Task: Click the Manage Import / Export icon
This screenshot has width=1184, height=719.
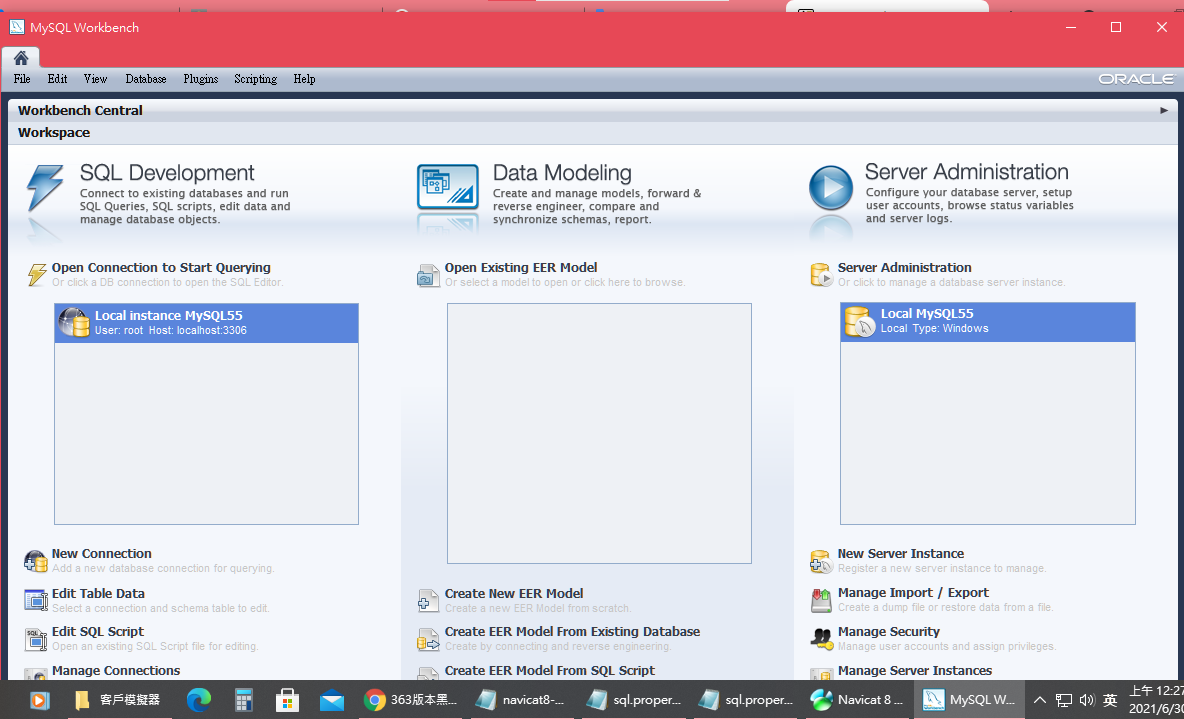Action: 821,600
